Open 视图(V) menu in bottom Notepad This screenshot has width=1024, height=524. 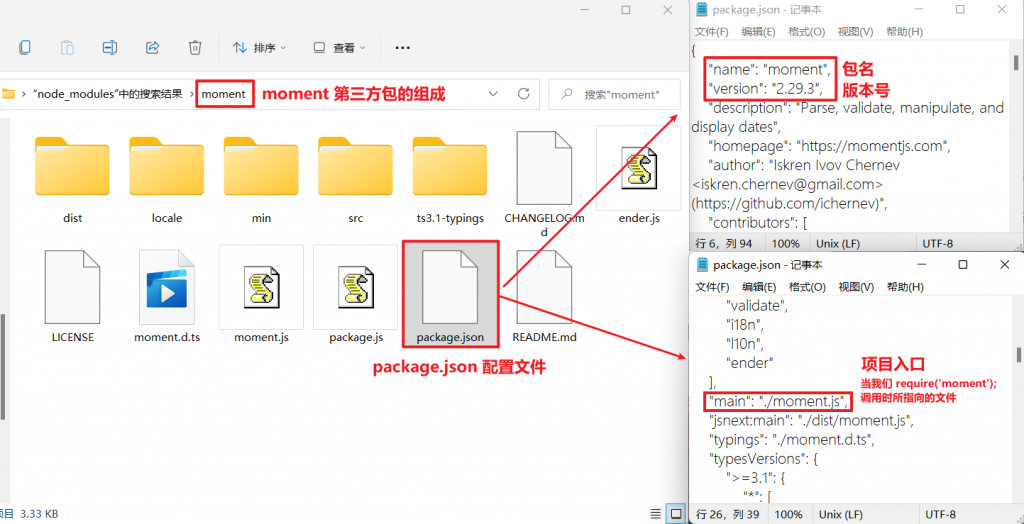[x=856, y=287]
